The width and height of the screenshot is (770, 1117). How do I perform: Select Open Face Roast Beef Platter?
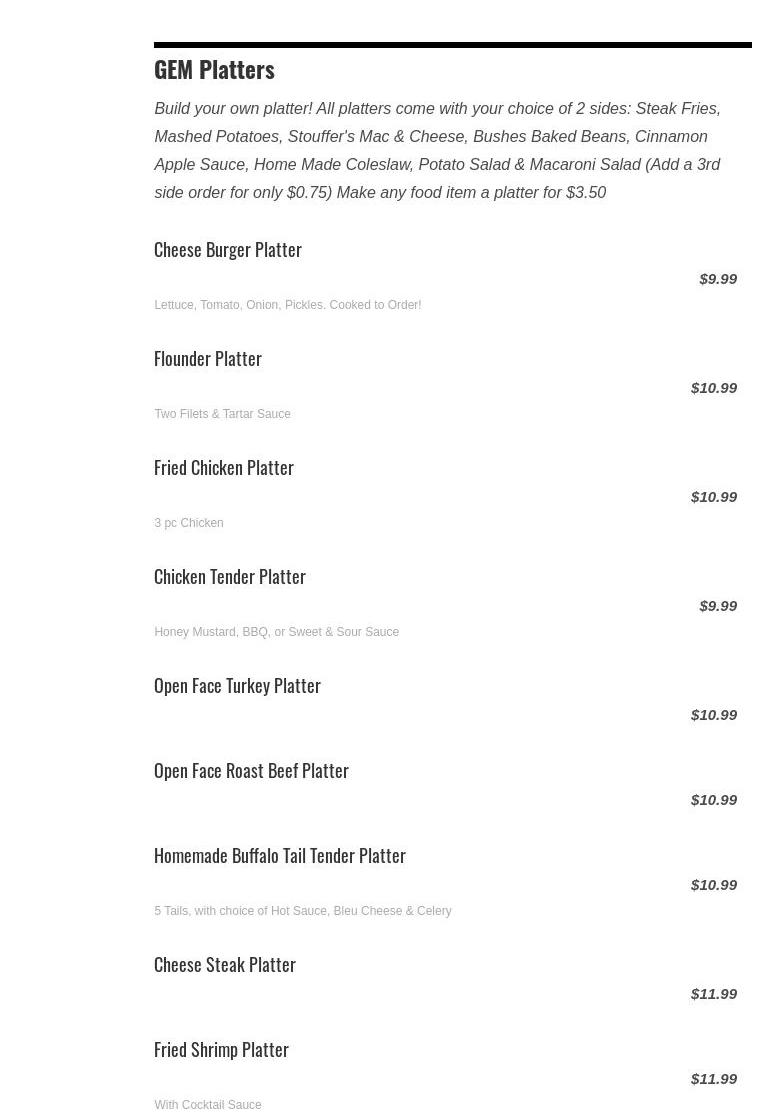[251, 771]
